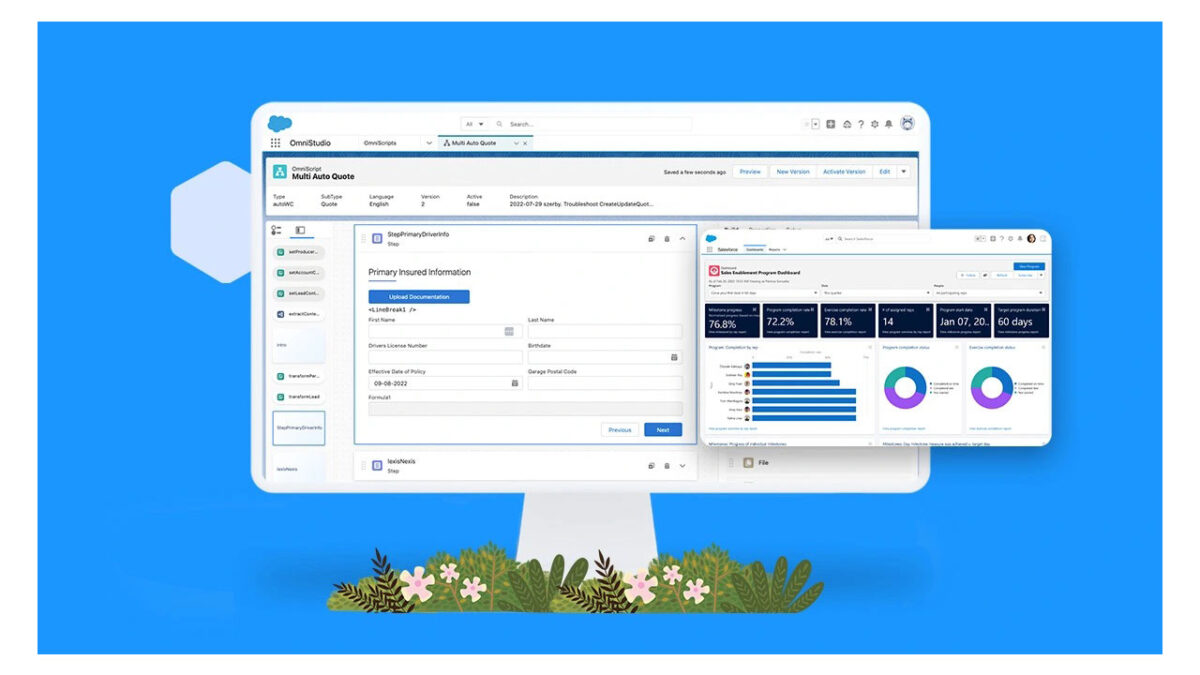Select the setLeadCont element in the sidebar
This screenshot has height=675, width=1200.
pyautogui.click(x=298, y=294)
